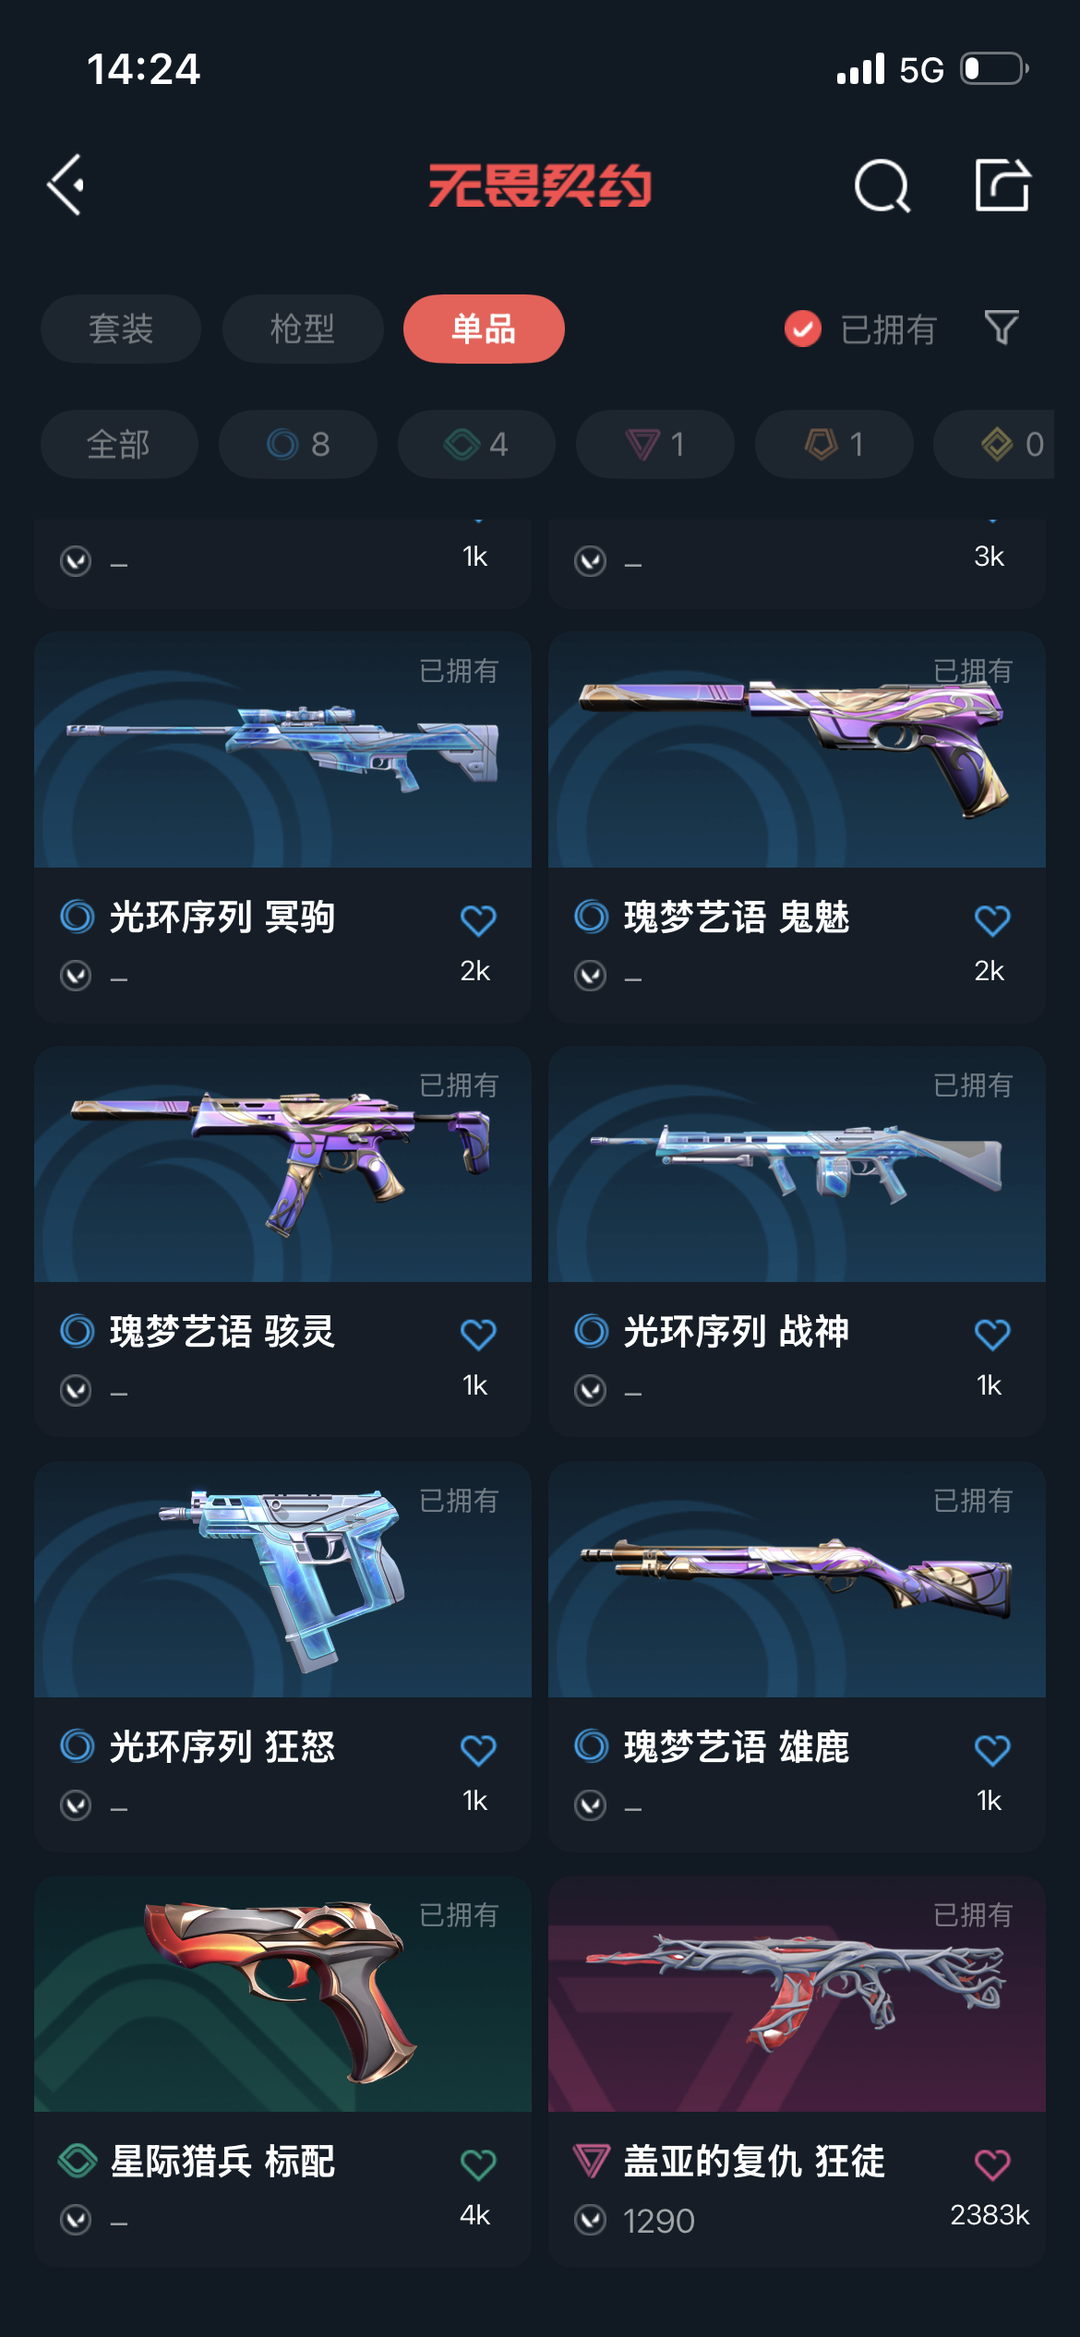Tap the back arrow icon
Image resolution: width=1080 pixels, height=2337 pixels.
click(x=66, y=185)
